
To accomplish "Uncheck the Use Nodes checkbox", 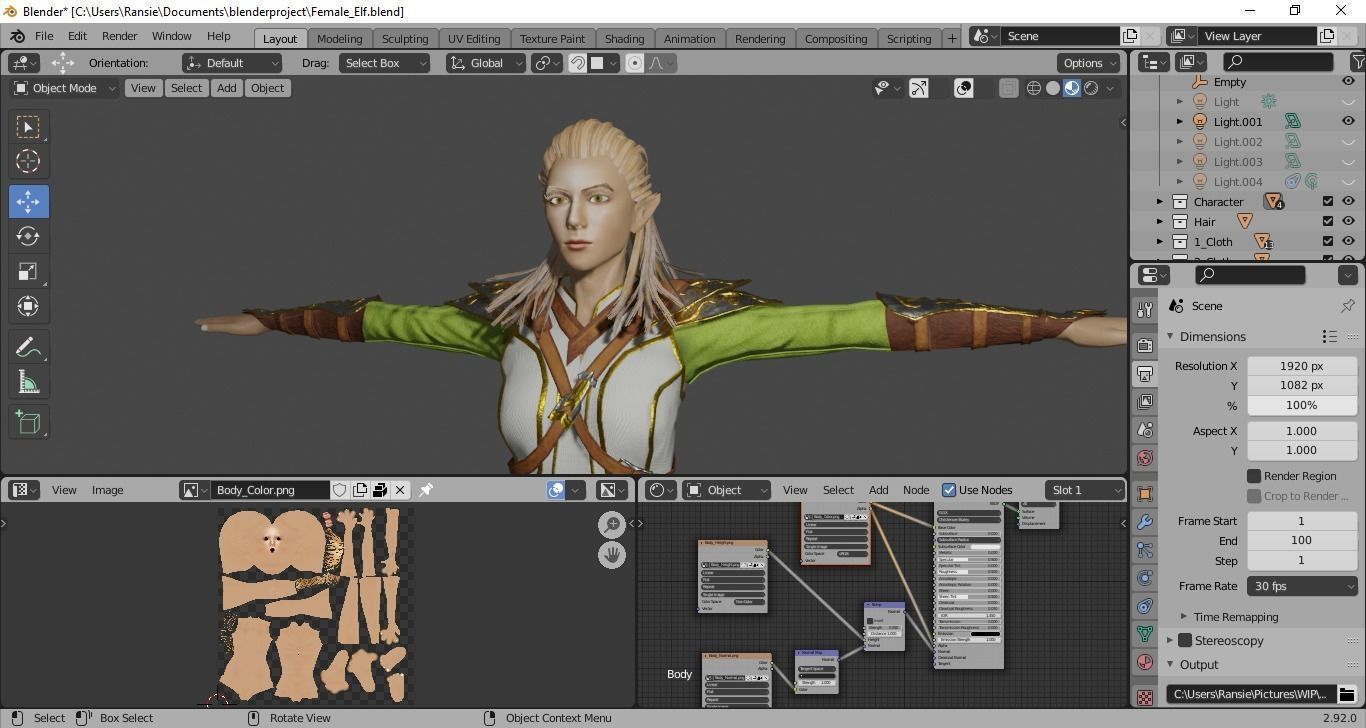I will point(949,490).
